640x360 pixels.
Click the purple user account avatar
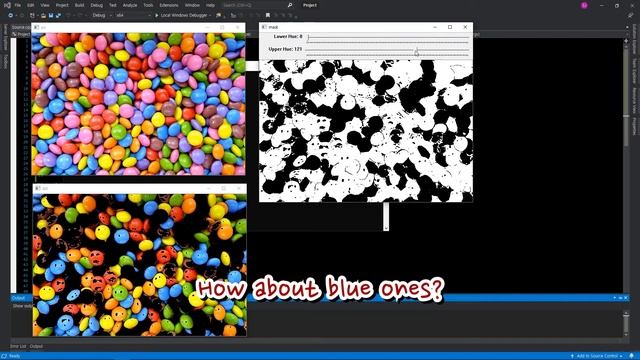coord(584,5)
